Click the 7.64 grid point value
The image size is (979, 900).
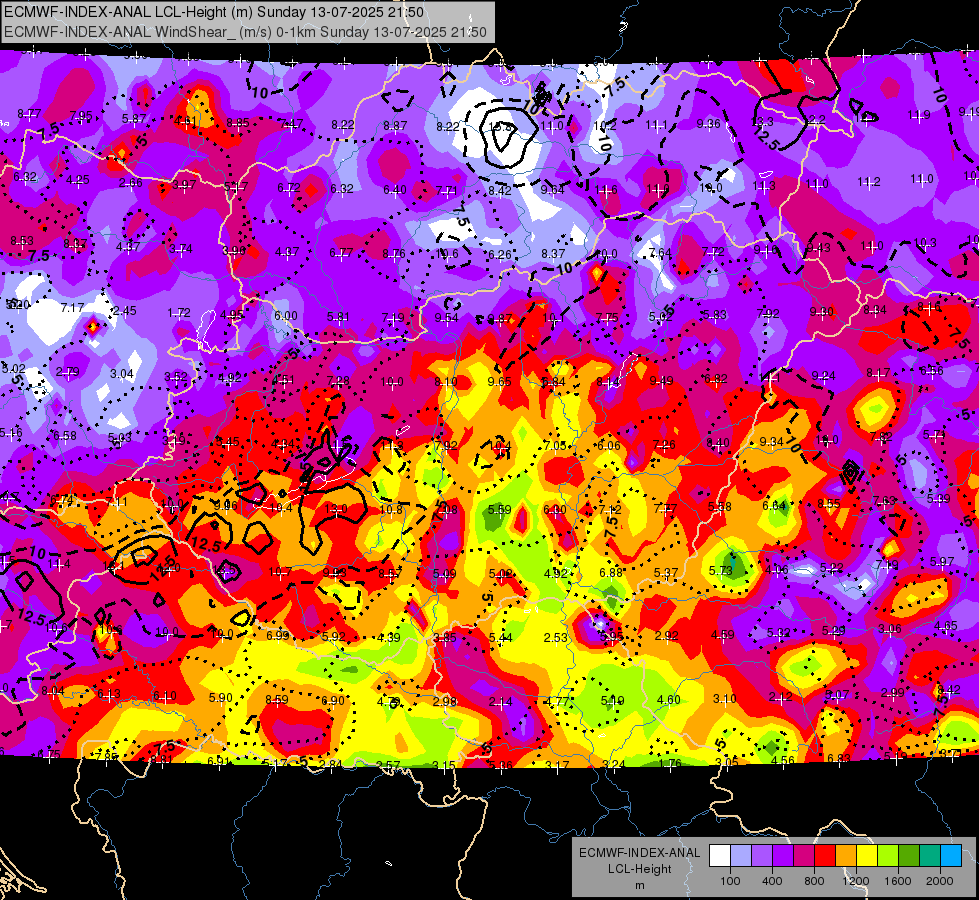click(660, 253)
